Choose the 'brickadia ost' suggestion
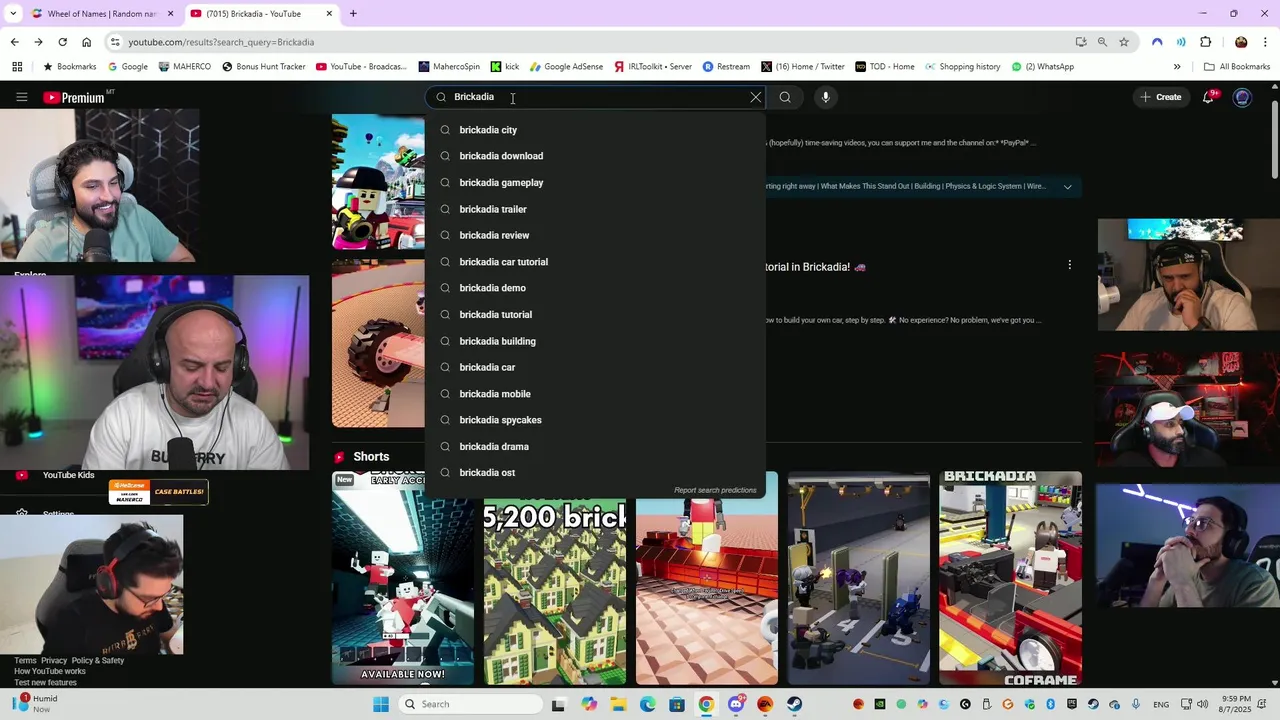This screenshot has height=720, width=1280. (595, 473)
